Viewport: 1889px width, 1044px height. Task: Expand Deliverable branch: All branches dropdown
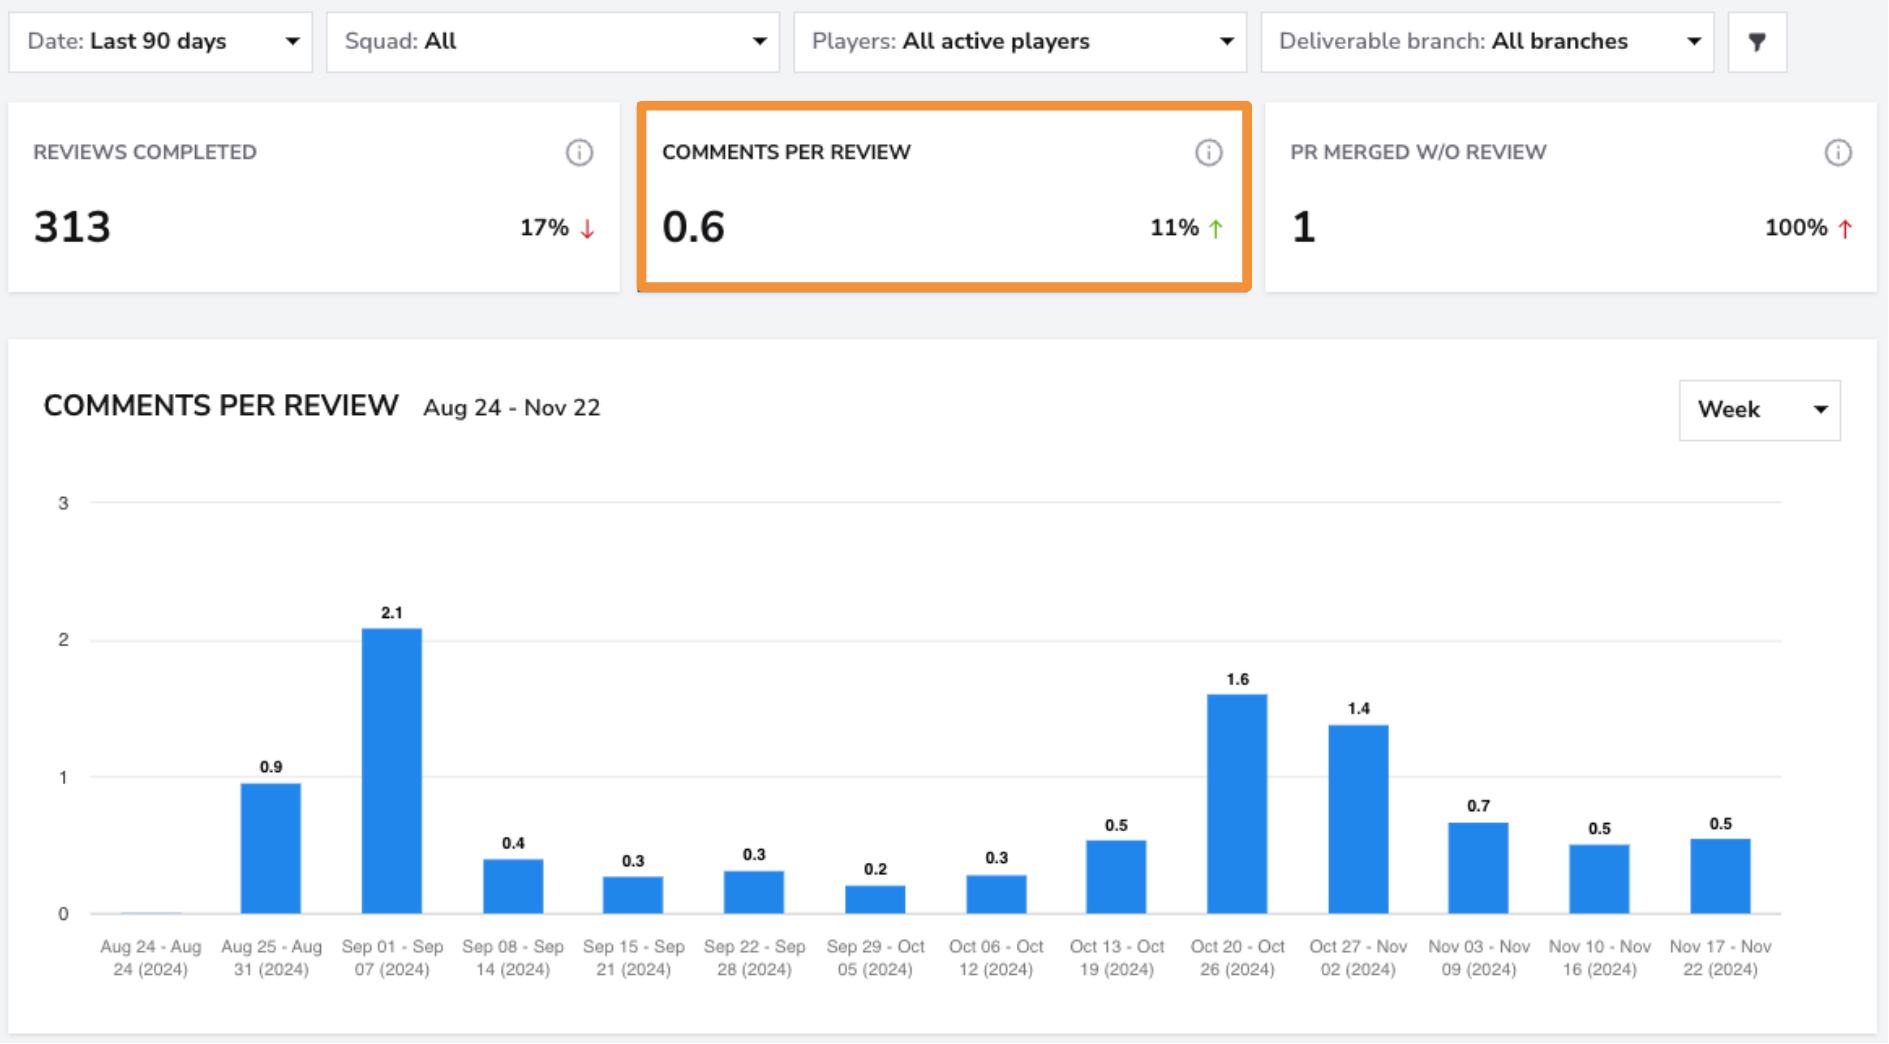(1488, 42)
